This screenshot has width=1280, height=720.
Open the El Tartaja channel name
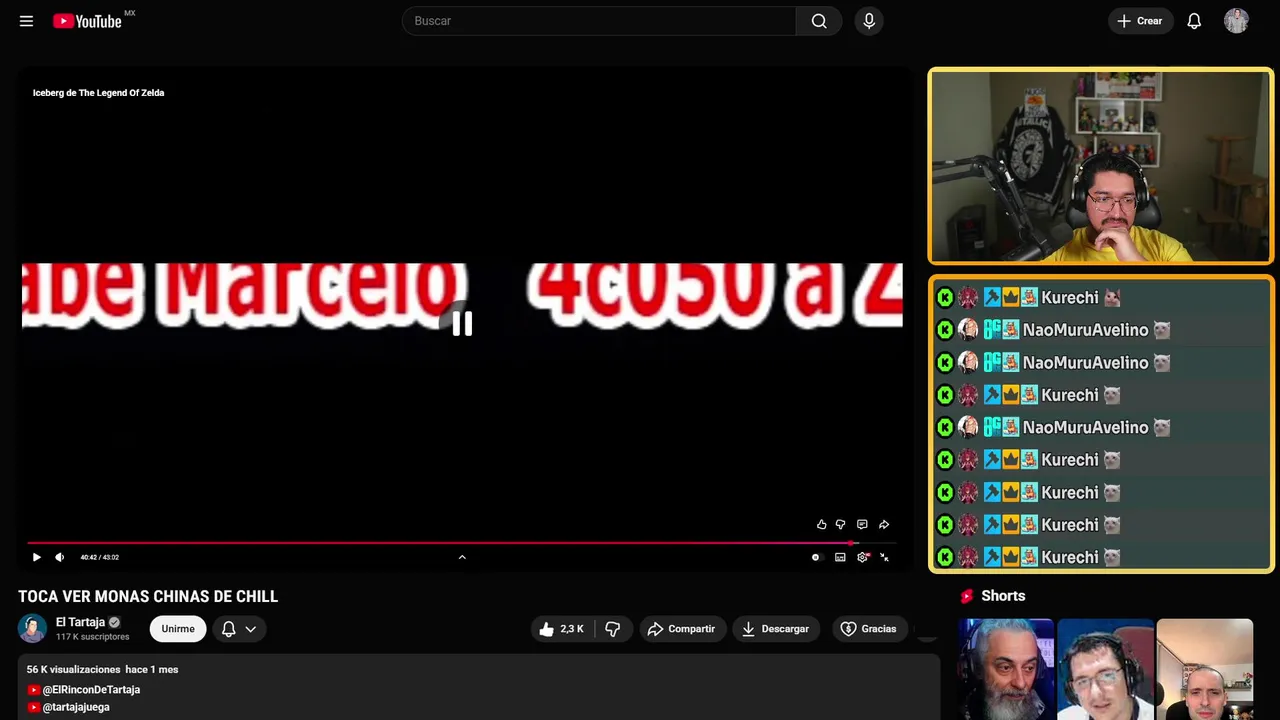pyautogui.click(x=80, y=622)
